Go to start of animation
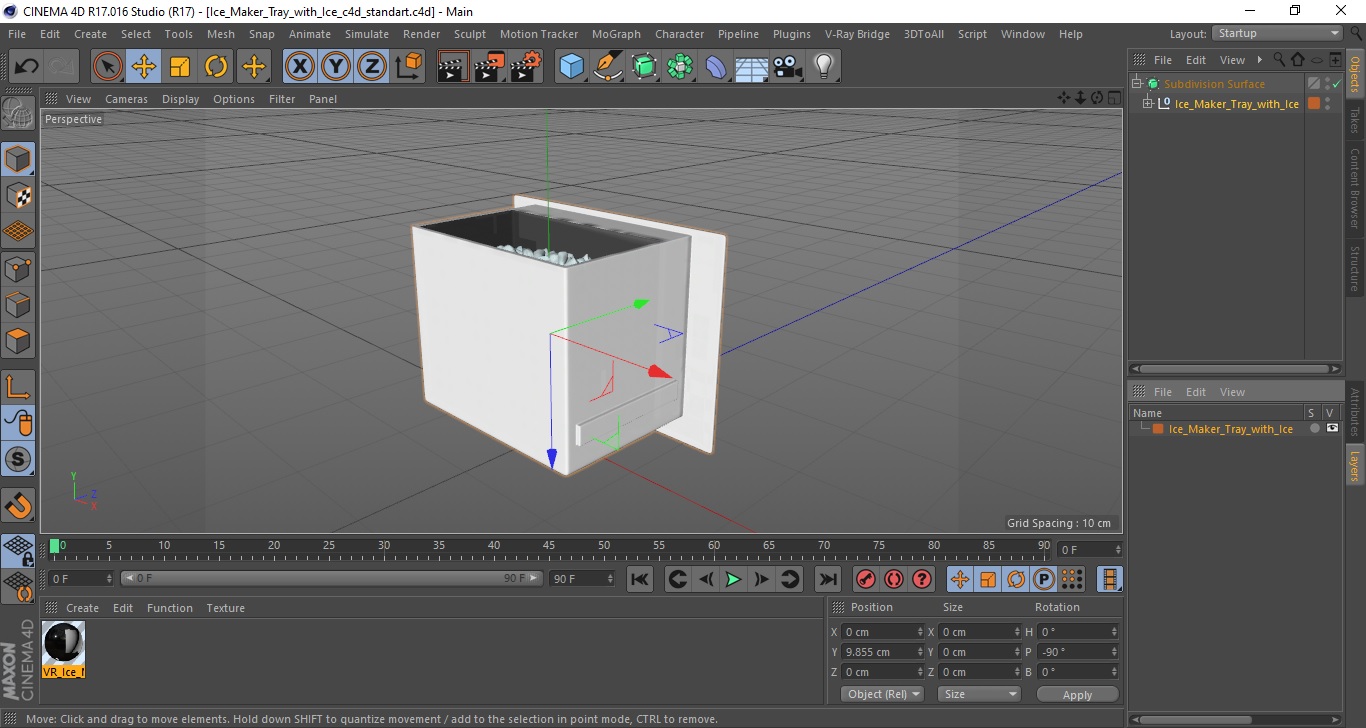This screenshot has height=728, width=1366. (x=640, y=579)
